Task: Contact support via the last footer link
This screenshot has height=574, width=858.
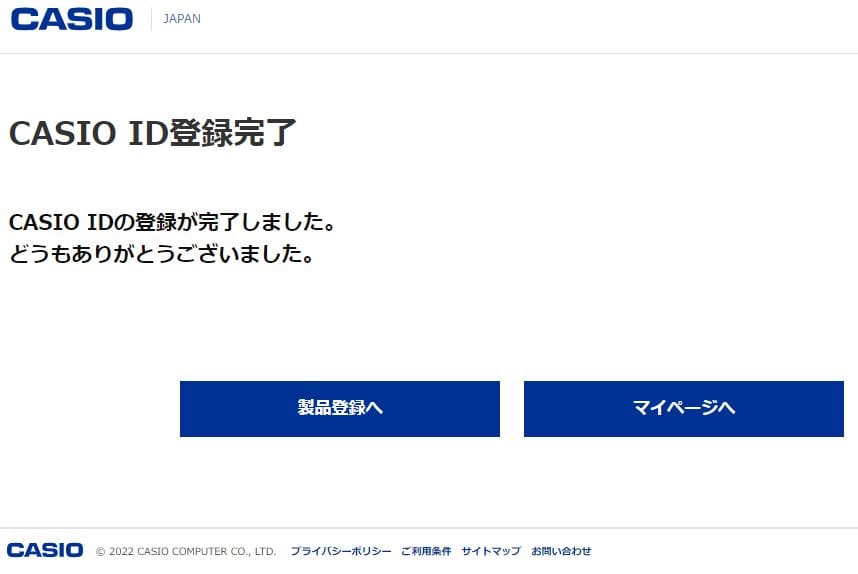Action: (561, 551)
